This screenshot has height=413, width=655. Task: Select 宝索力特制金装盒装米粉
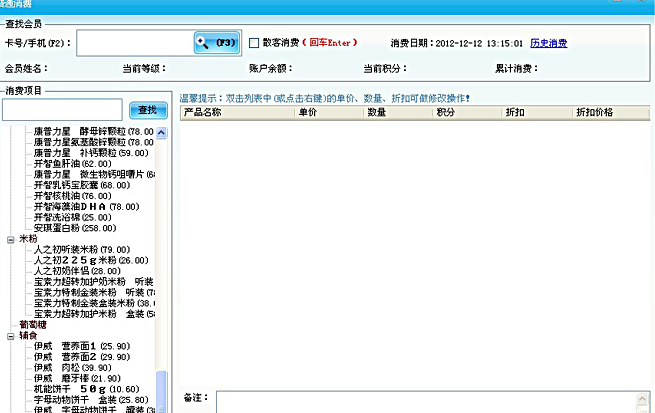[x=94, y=303]
